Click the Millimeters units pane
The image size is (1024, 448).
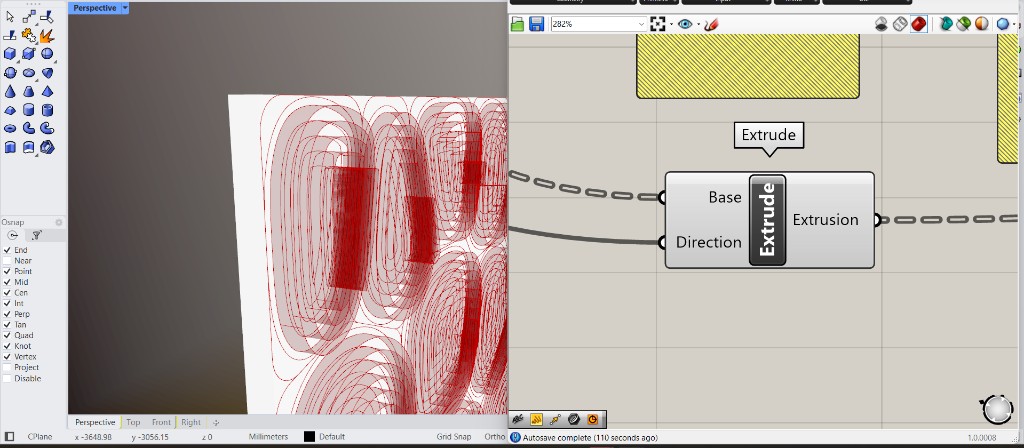point(268,436)
